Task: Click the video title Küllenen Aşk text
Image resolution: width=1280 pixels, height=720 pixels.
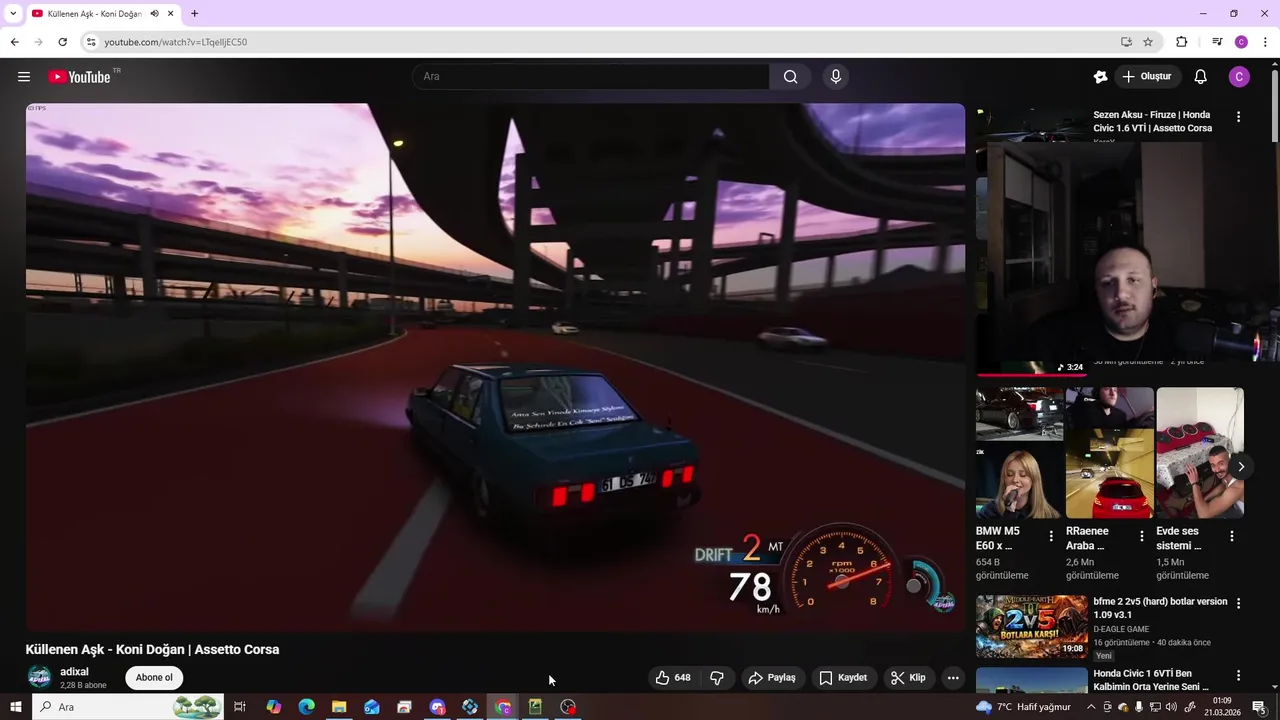Action: click(152, 650)
